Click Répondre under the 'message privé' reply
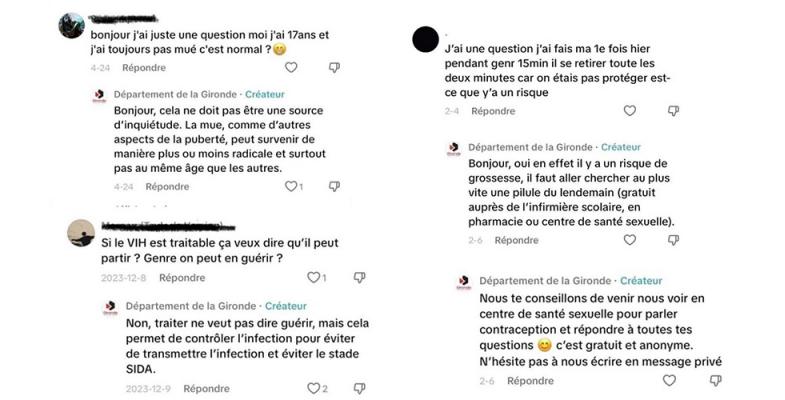 [x=530, y=381]
